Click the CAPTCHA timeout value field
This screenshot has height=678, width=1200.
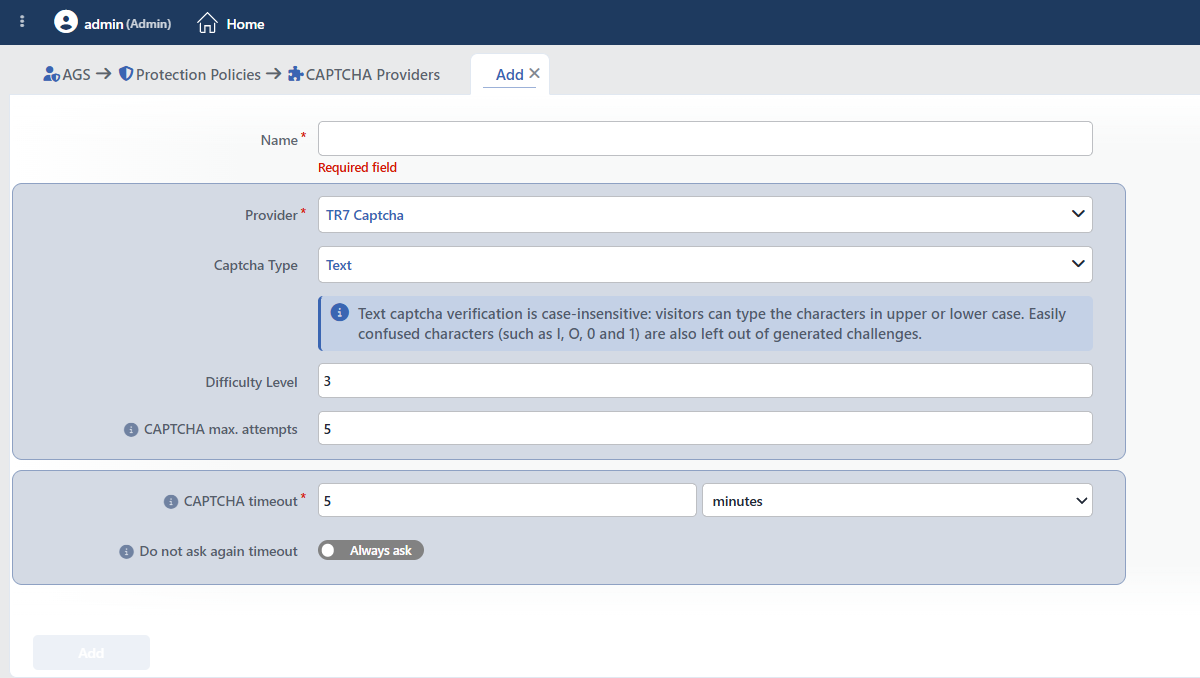(x=507, y=501)
